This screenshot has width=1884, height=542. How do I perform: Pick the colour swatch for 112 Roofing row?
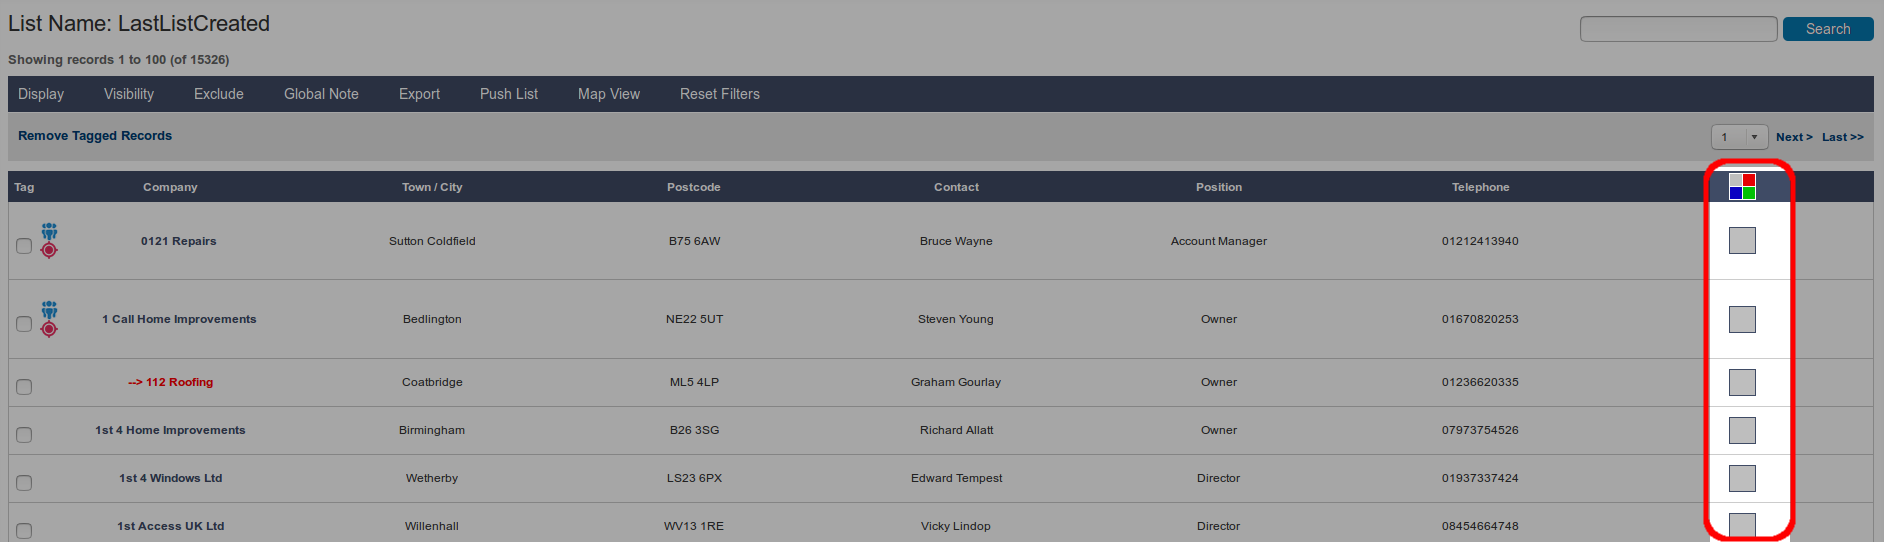tap(1742, 382)
